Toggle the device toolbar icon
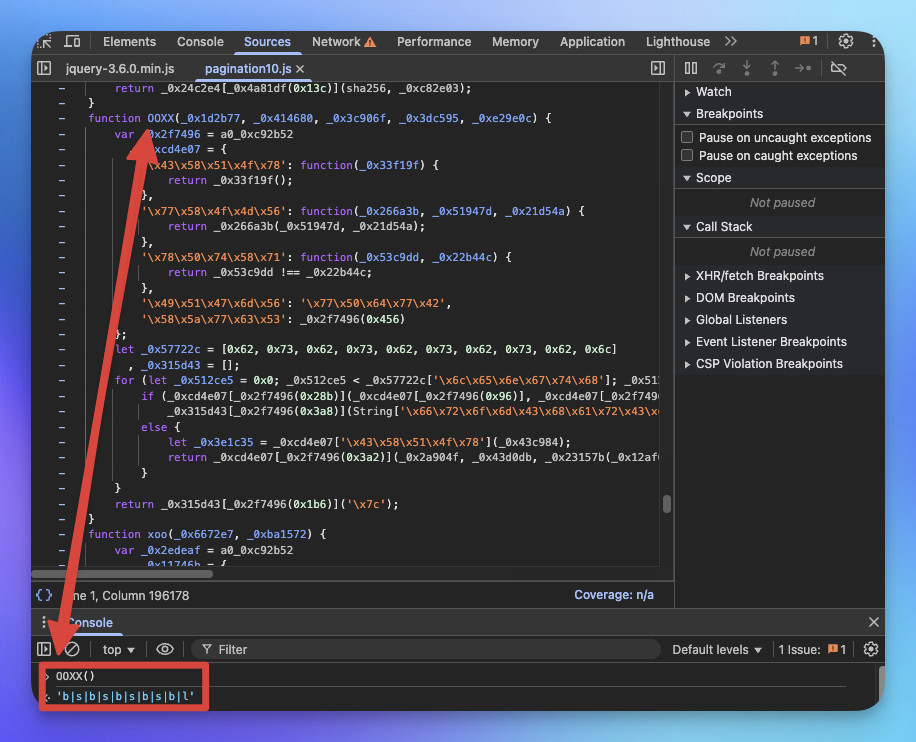Image resolution: width=916 pixels, height=742 pixels. click(x=72, y=41)
